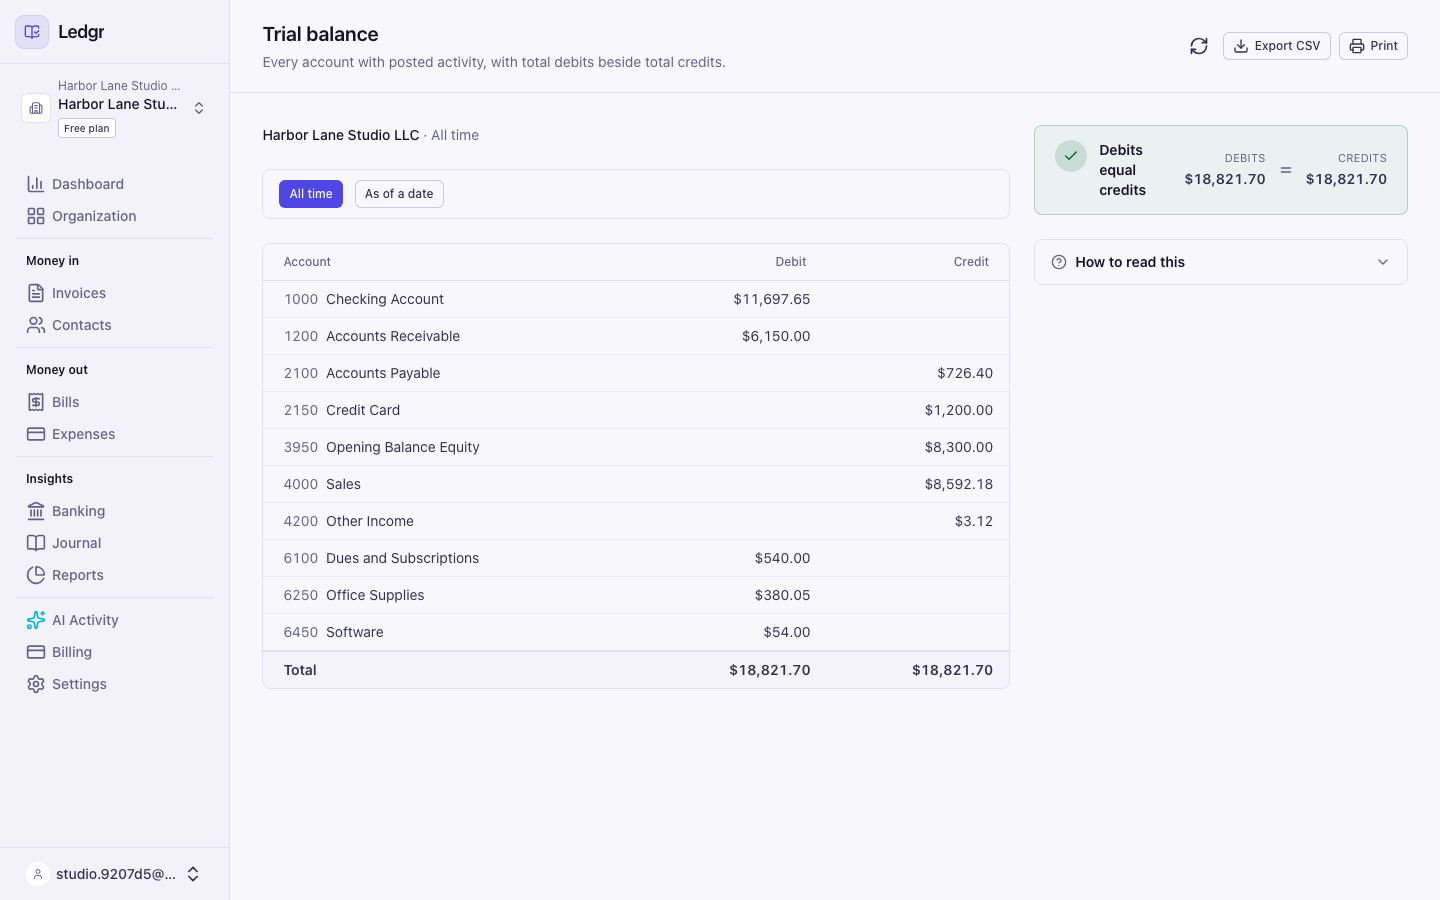Click the 6100 Dues and Subscriptions row
The height and width of the screenshot is (900, 1440).
636,558
